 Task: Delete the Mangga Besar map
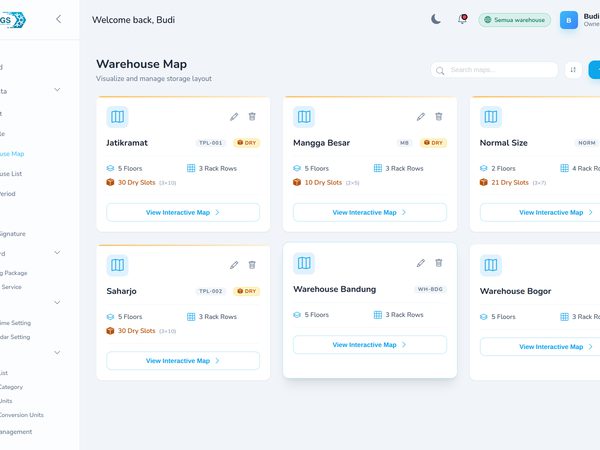pos(439,117)
